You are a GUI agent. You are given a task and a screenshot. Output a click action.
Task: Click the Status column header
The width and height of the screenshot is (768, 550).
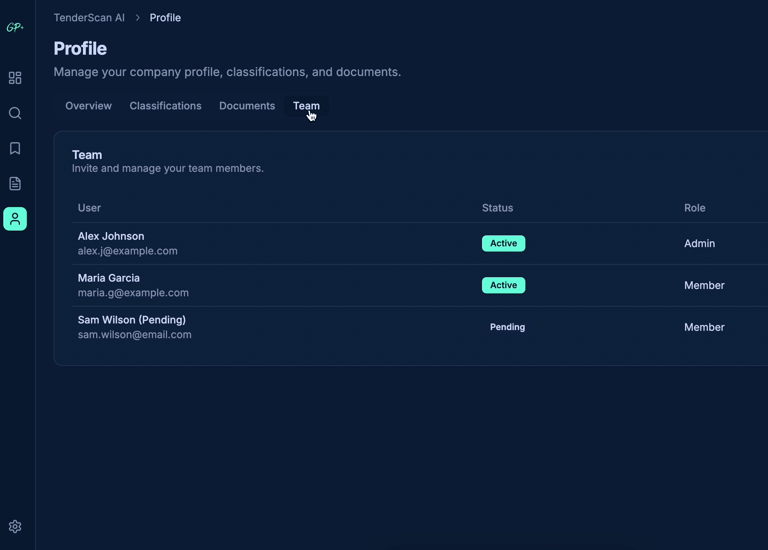tap(498, 208)
